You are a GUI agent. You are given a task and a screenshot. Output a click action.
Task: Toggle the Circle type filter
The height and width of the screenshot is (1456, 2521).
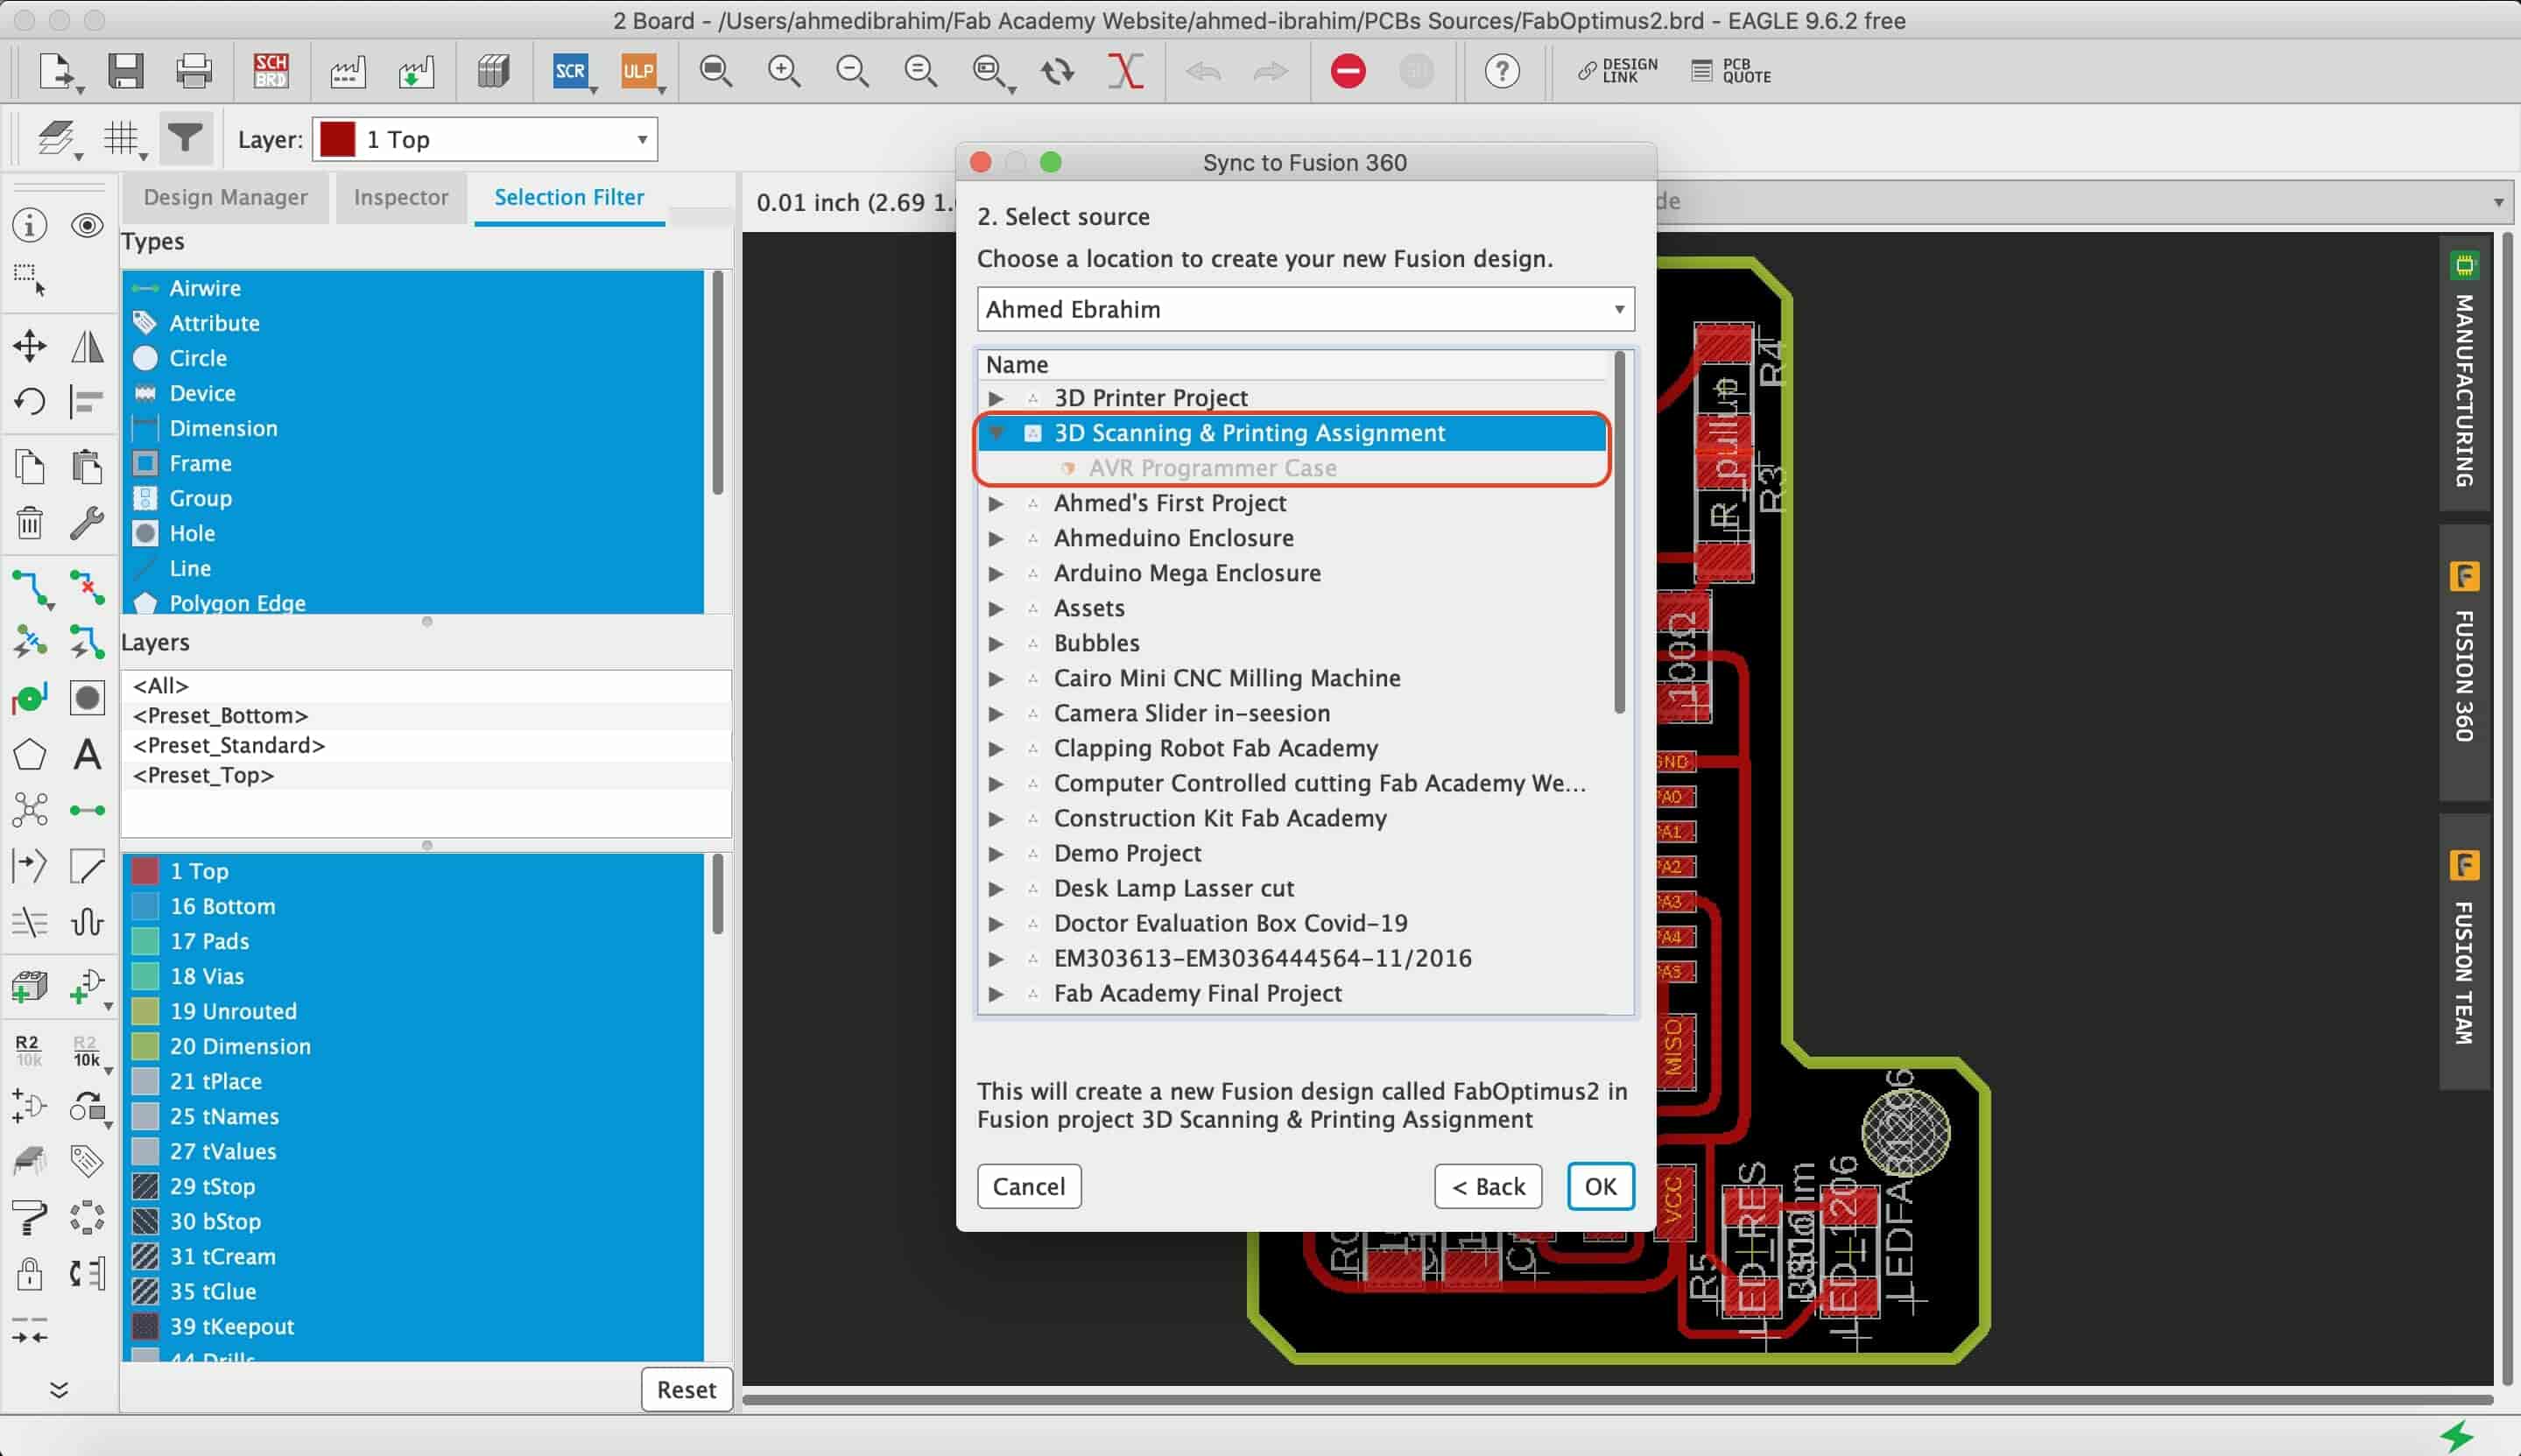pos(413,358)
